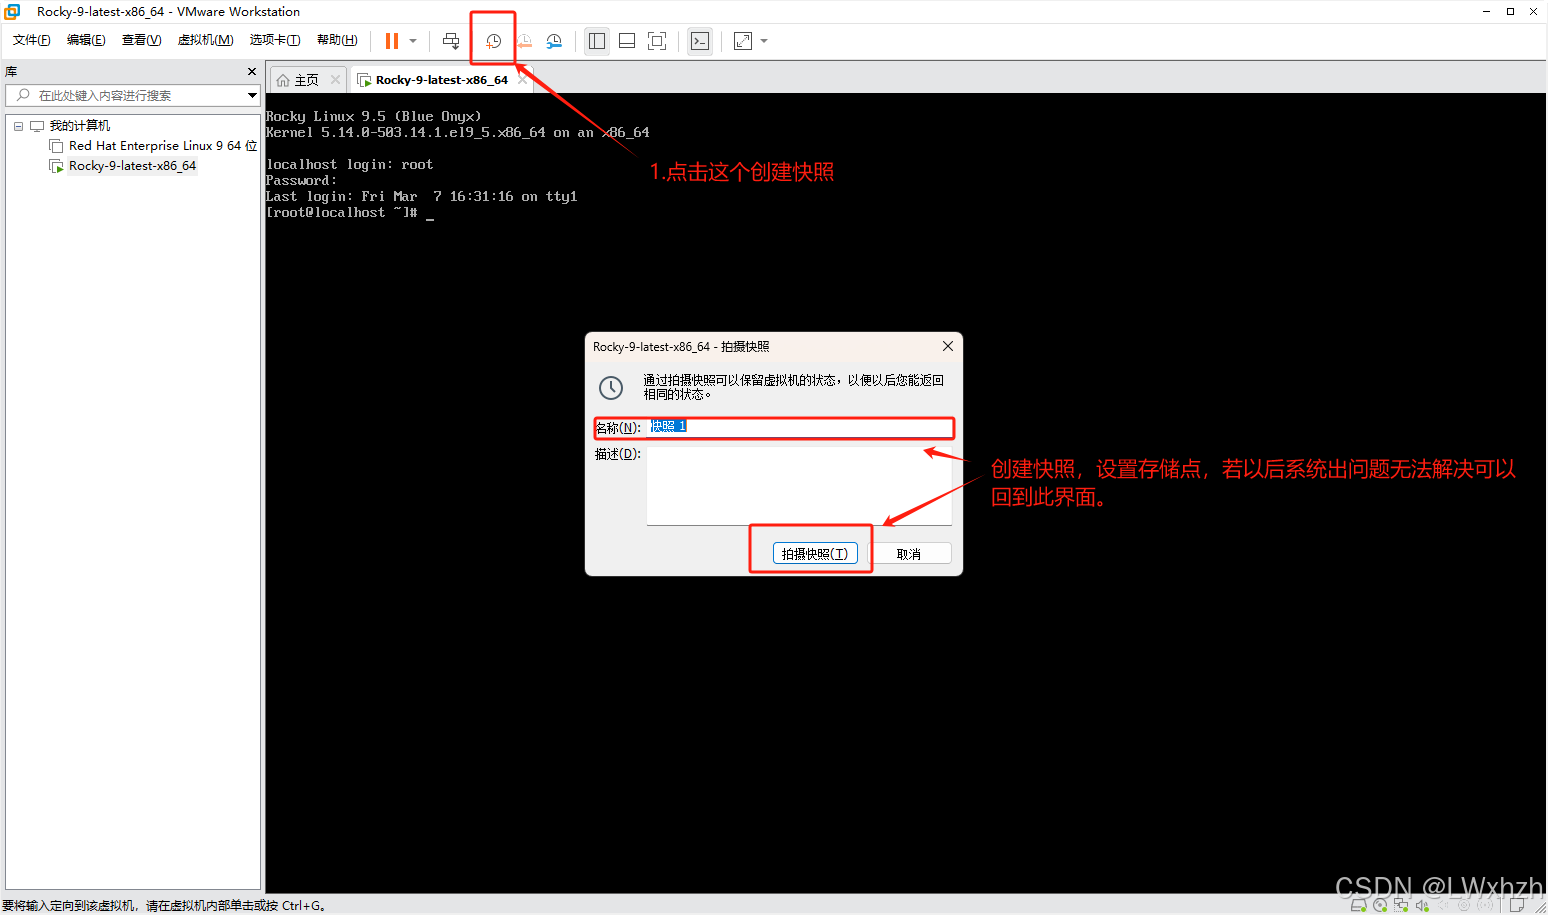Click the 描述(D) description text area

(799, 485)
